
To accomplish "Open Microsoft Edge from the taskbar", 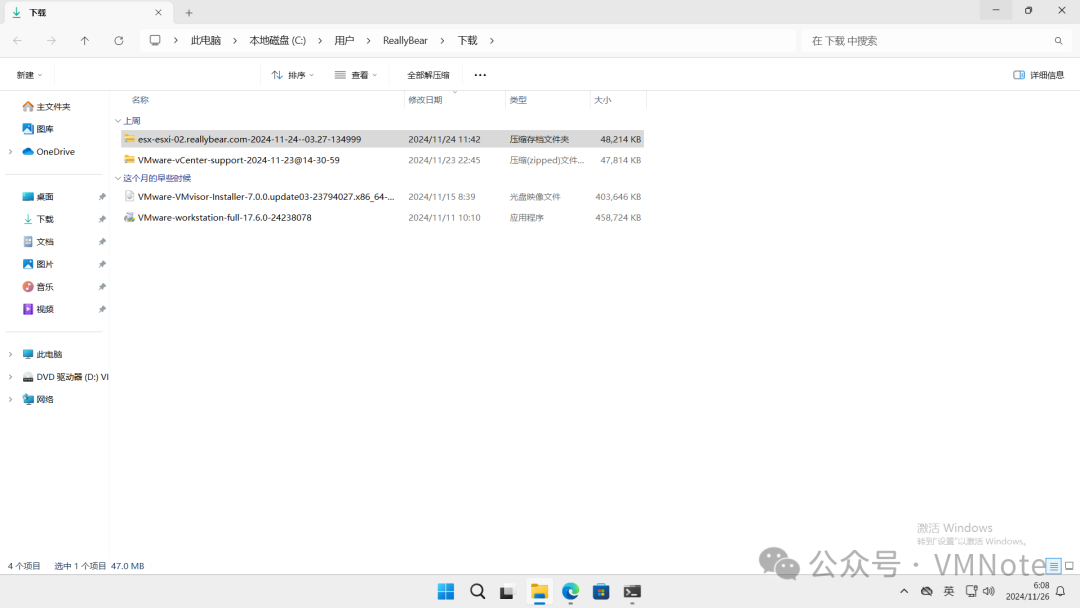I will [x=570, y=591].
